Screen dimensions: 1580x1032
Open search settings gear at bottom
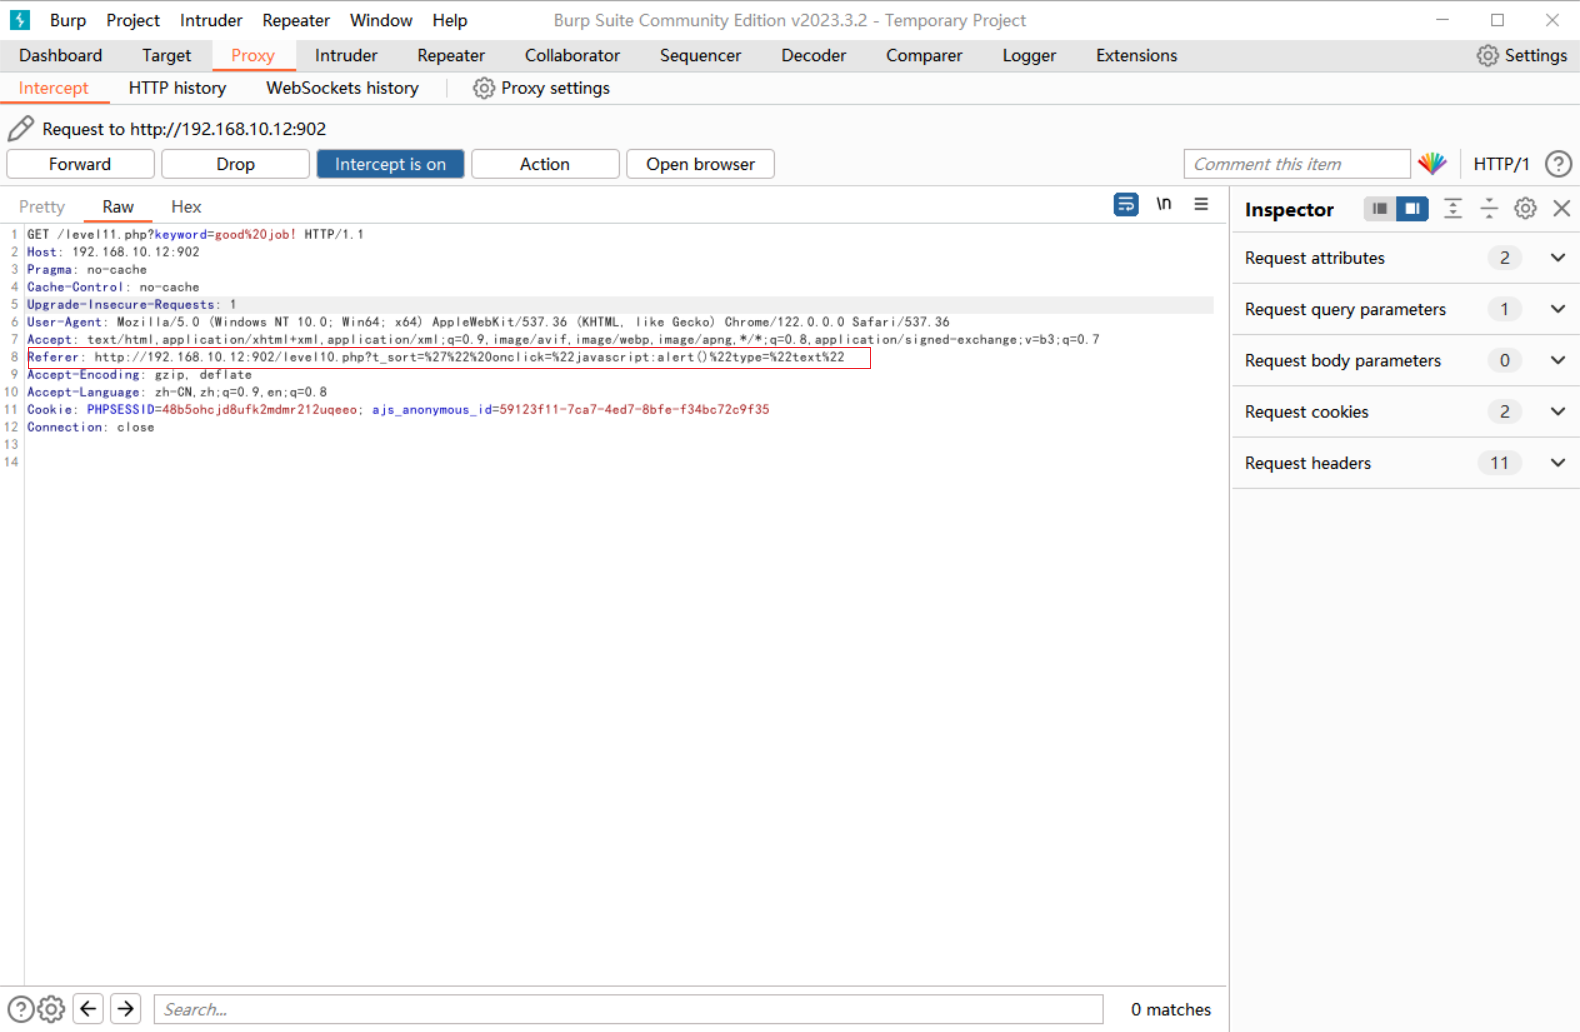pos(51,1009)
